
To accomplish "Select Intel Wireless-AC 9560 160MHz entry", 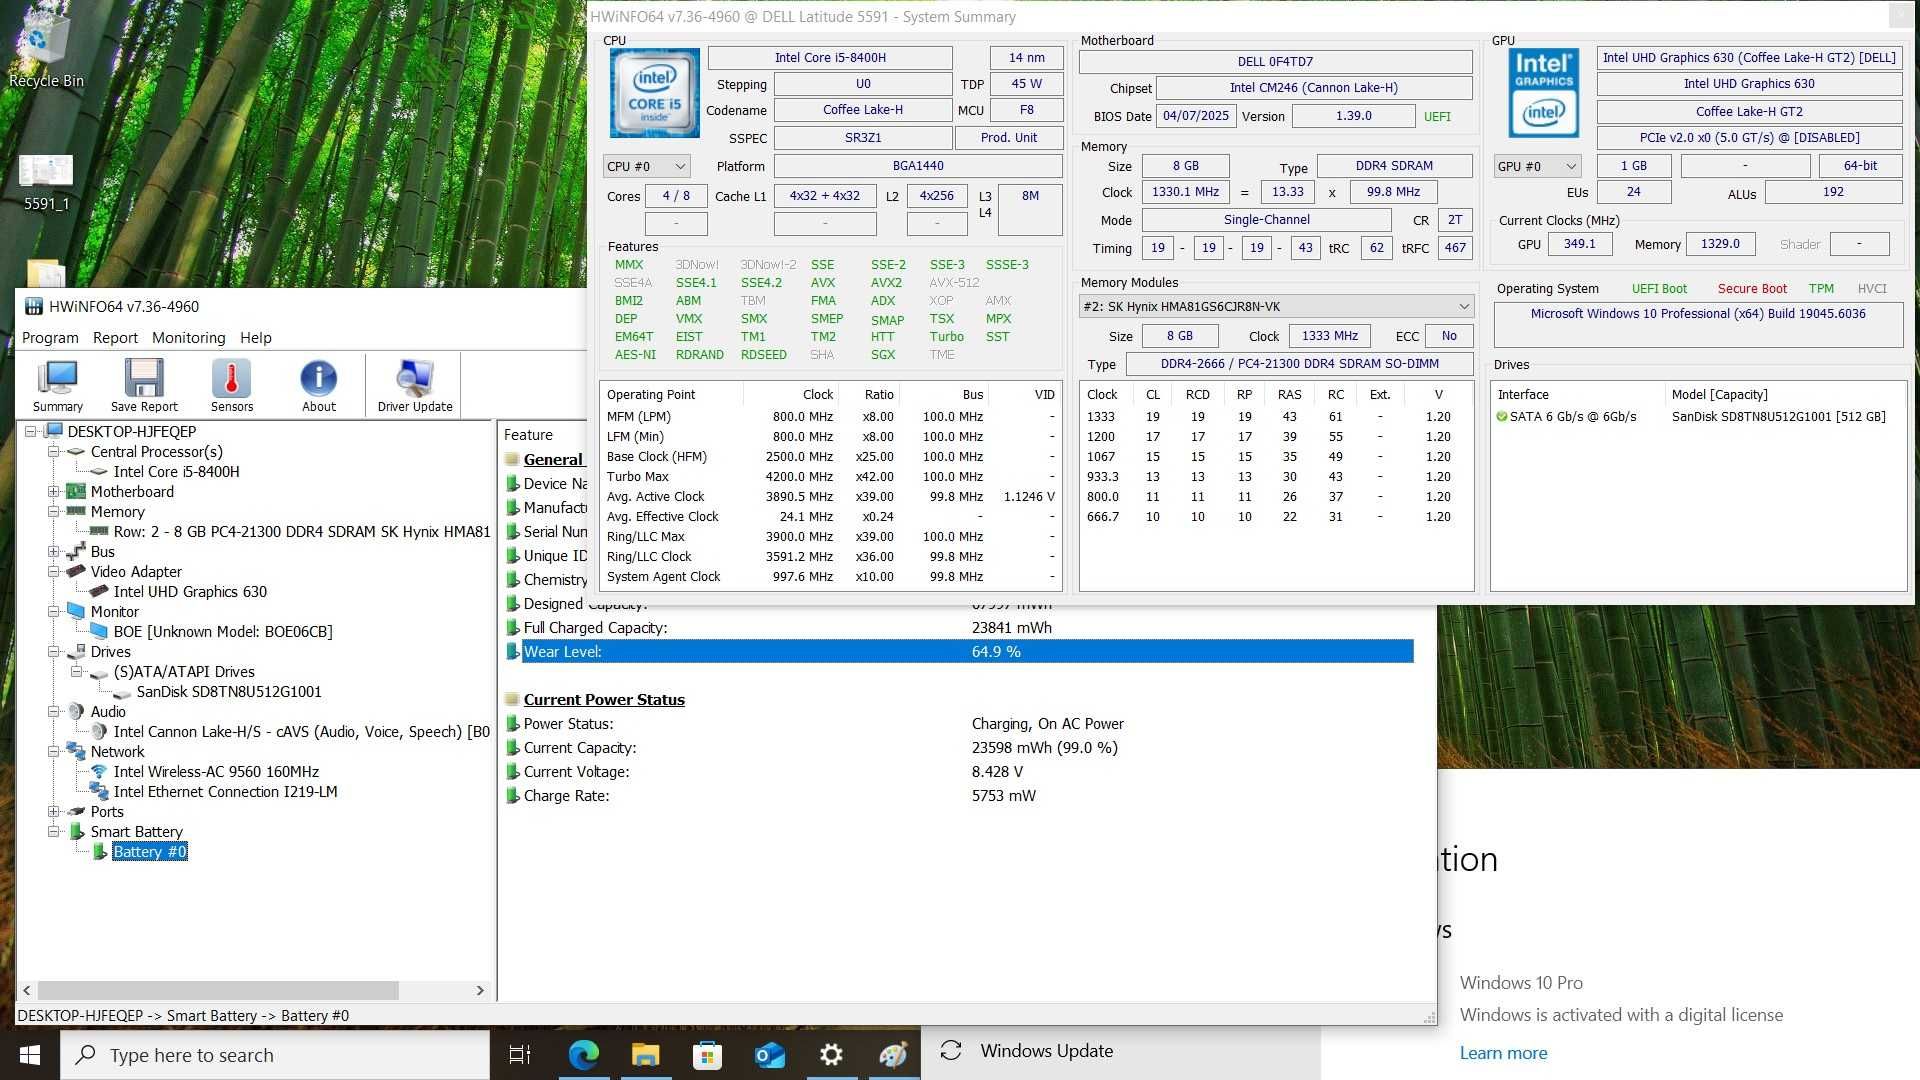I will (x=216, y=772).
